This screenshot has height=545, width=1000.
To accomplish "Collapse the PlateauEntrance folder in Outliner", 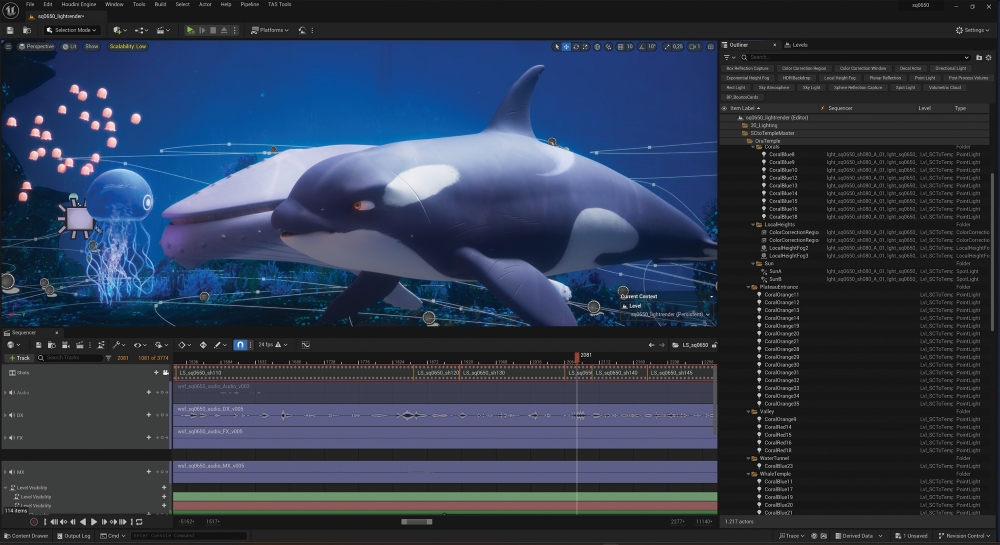I will (x=748, y=287).
